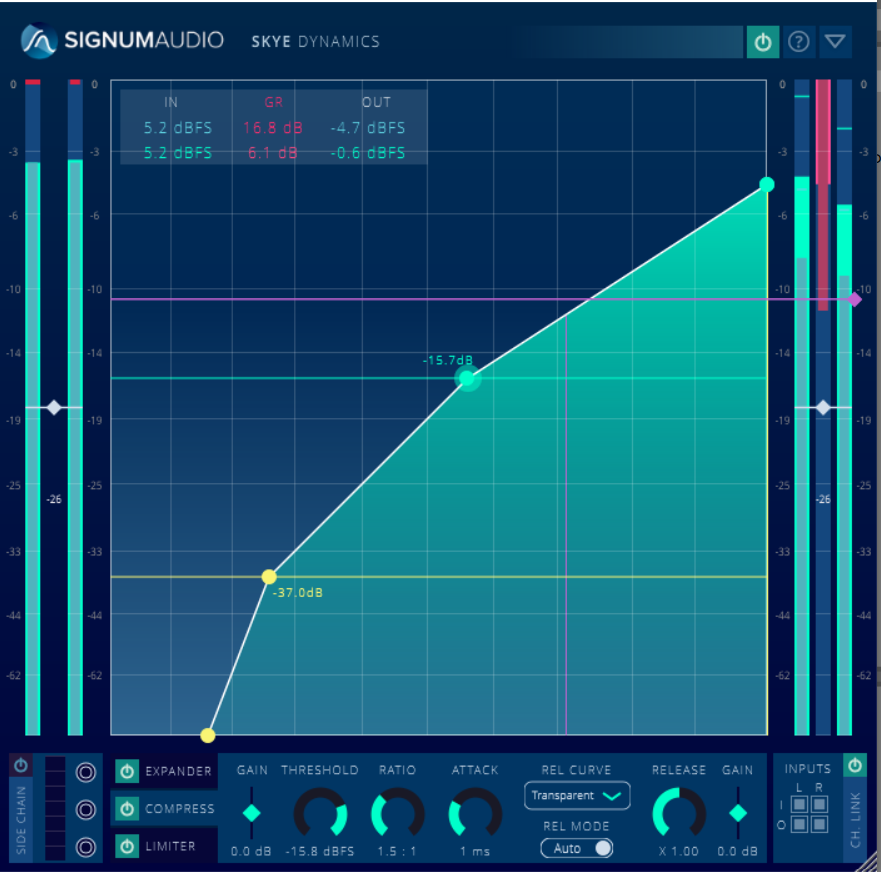
Task: Switch REL MODE to Auto
Action: [x=577, y=847]
